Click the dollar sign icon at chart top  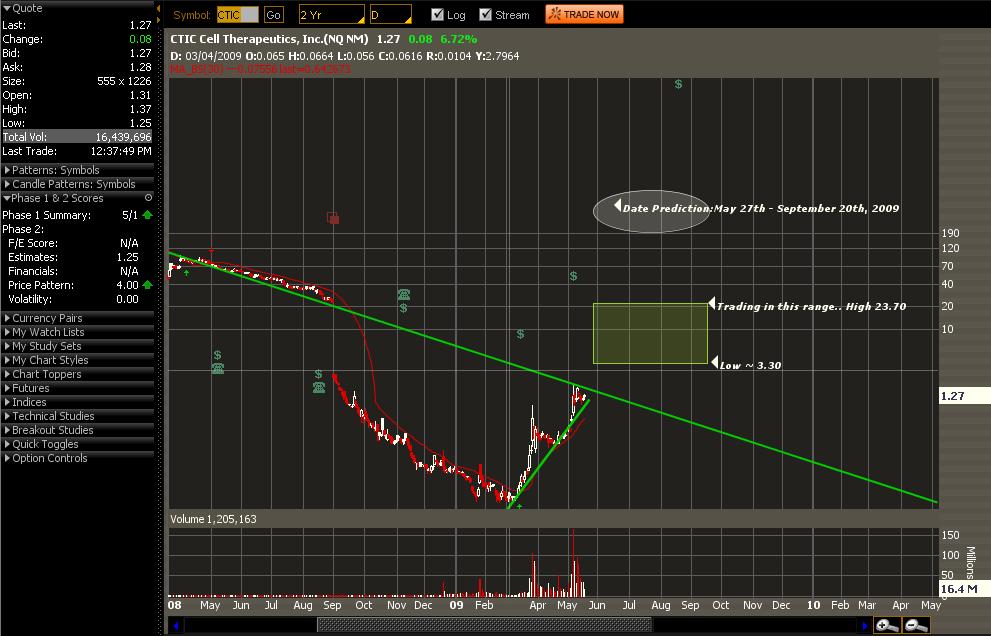point(678,84)
